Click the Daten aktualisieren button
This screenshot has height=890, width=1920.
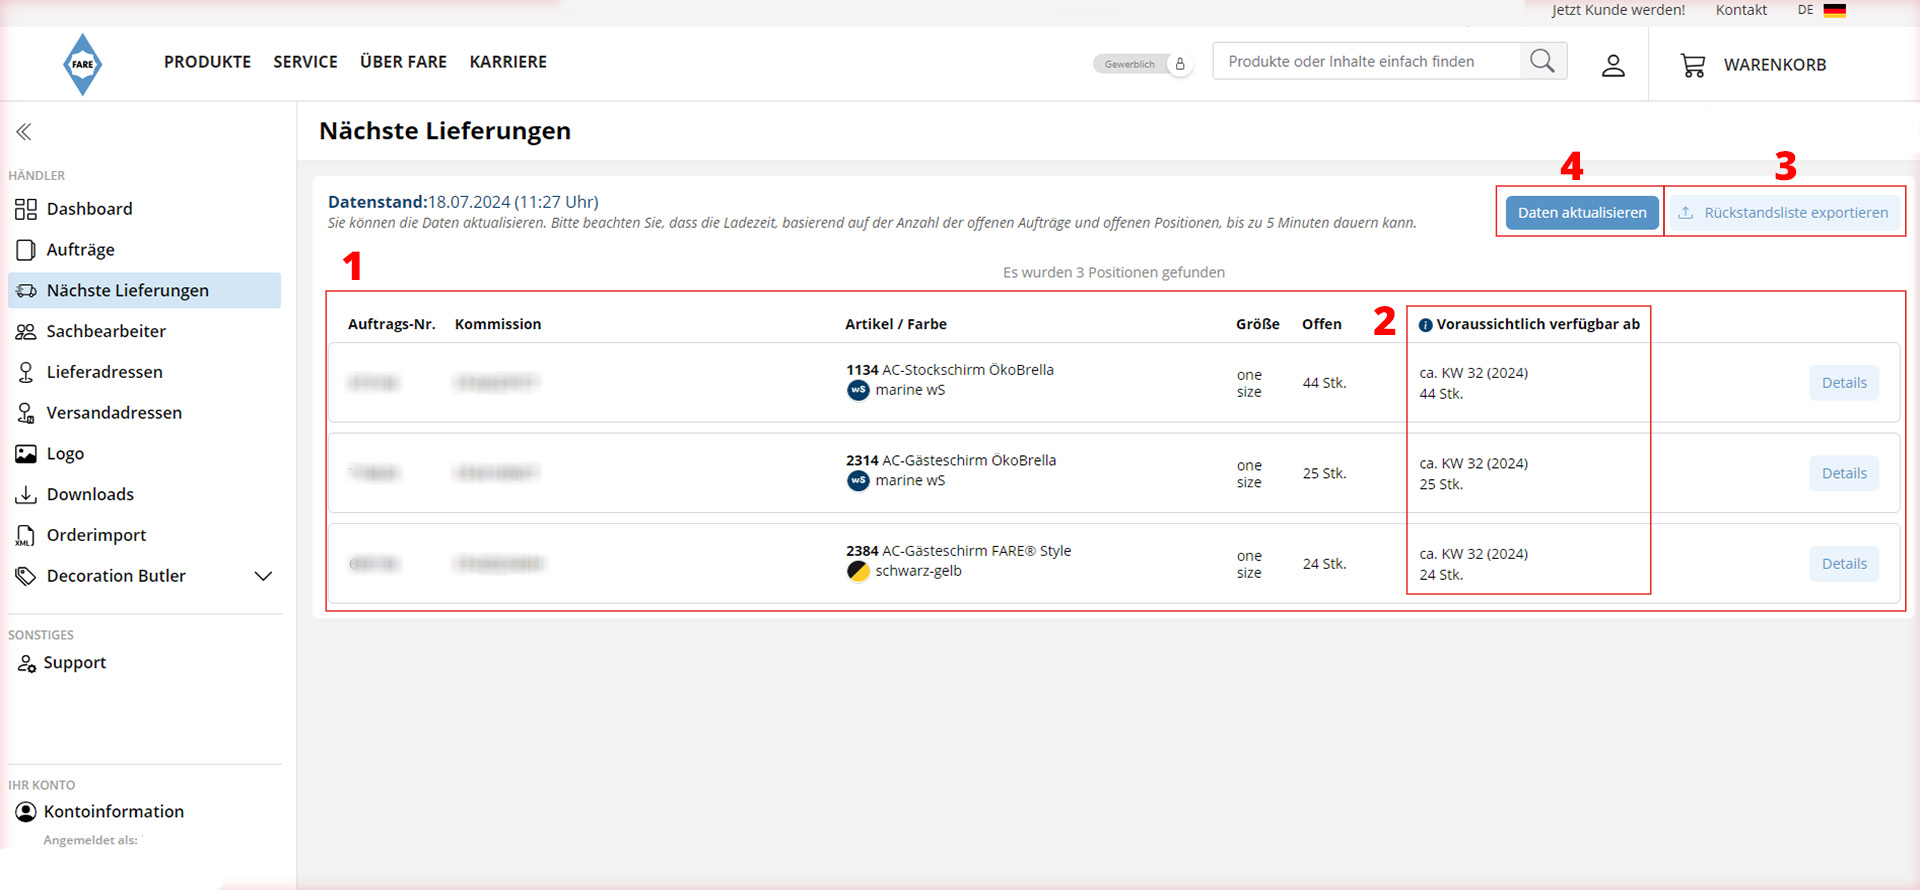point(1582,212)
